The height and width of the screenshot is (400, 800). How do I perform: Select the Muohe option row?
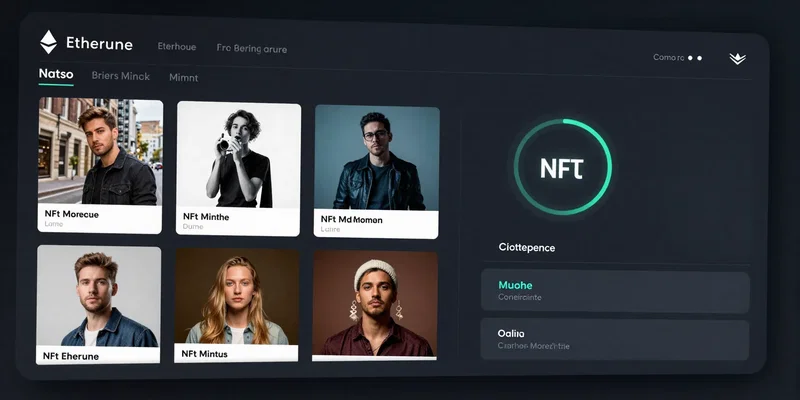(x=615, y=291)
